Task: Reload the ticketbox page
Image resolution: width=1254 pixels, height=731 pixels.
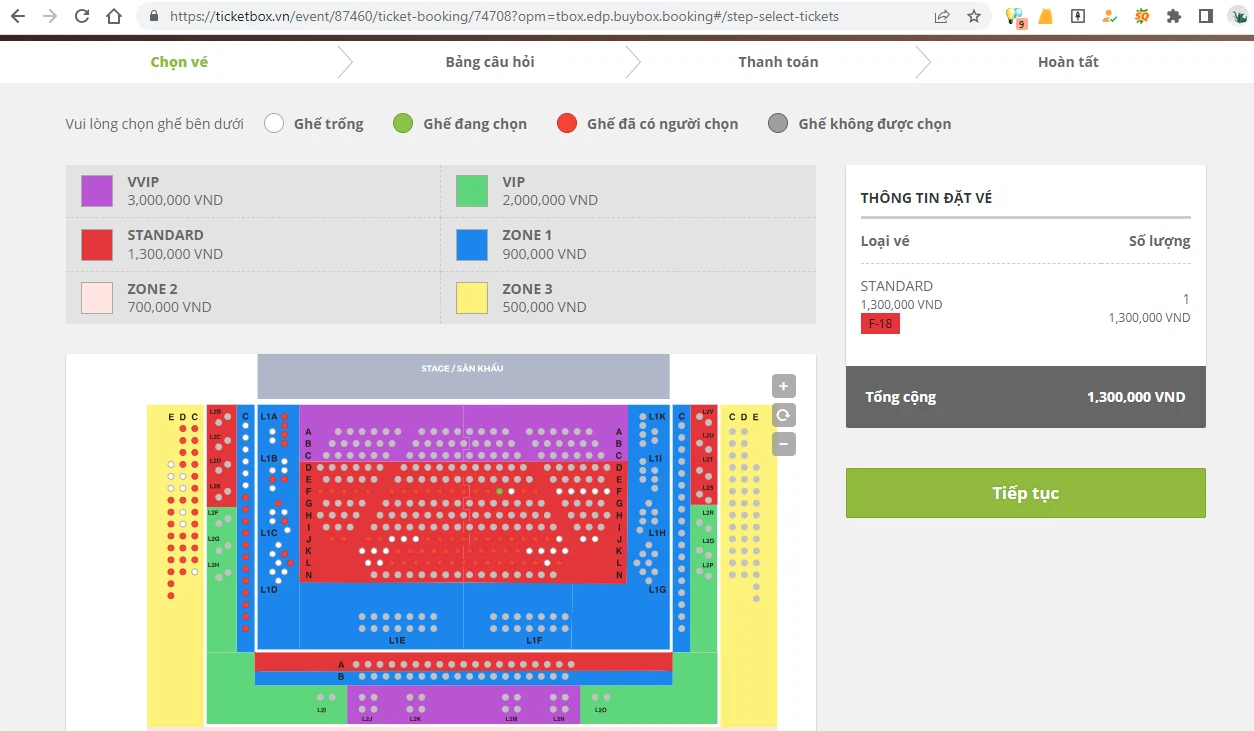Action: [x=82, y=16]
